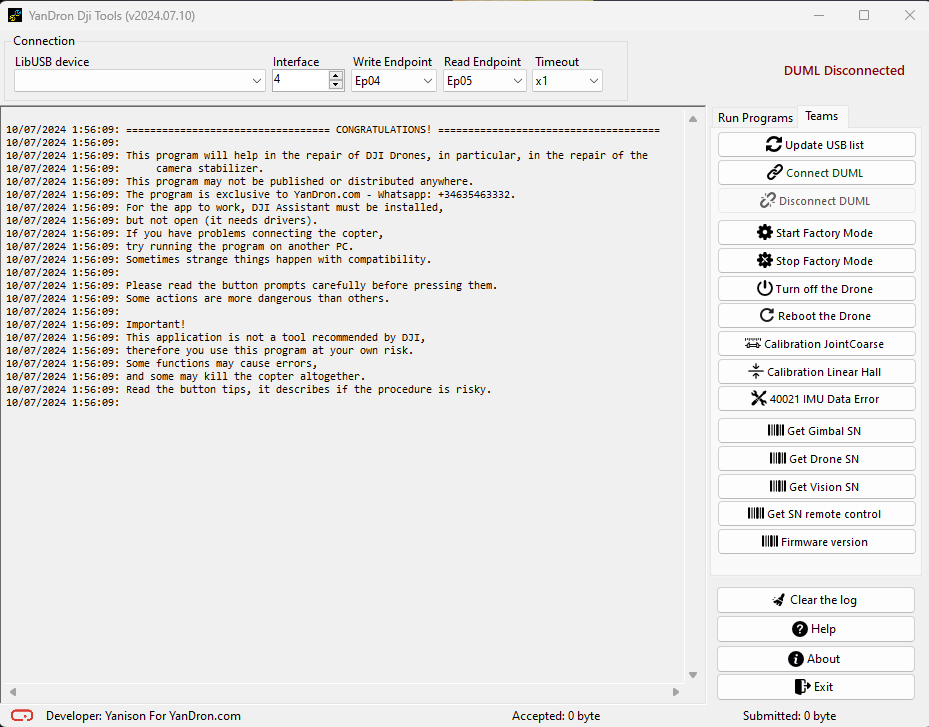Click the Update USB list refresh icon
Image resolution: width=929 pixels, height=727 pixels.
click(774, 145)
